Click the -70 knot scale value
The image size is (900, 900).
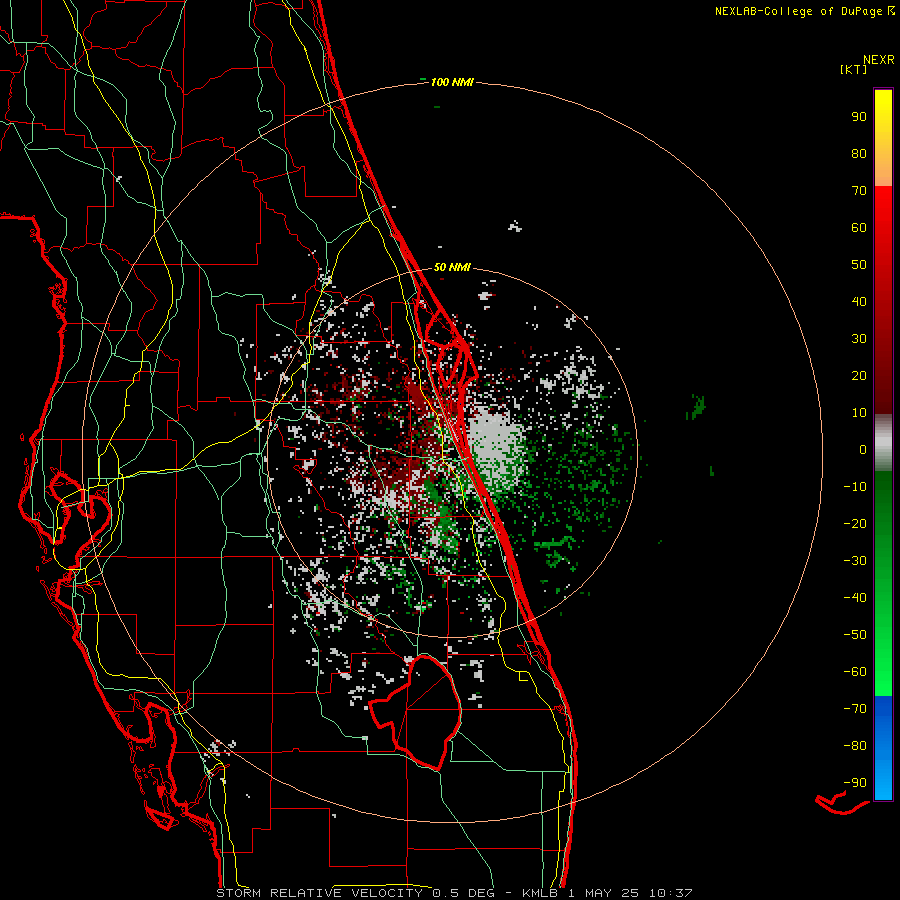[855, 709]
